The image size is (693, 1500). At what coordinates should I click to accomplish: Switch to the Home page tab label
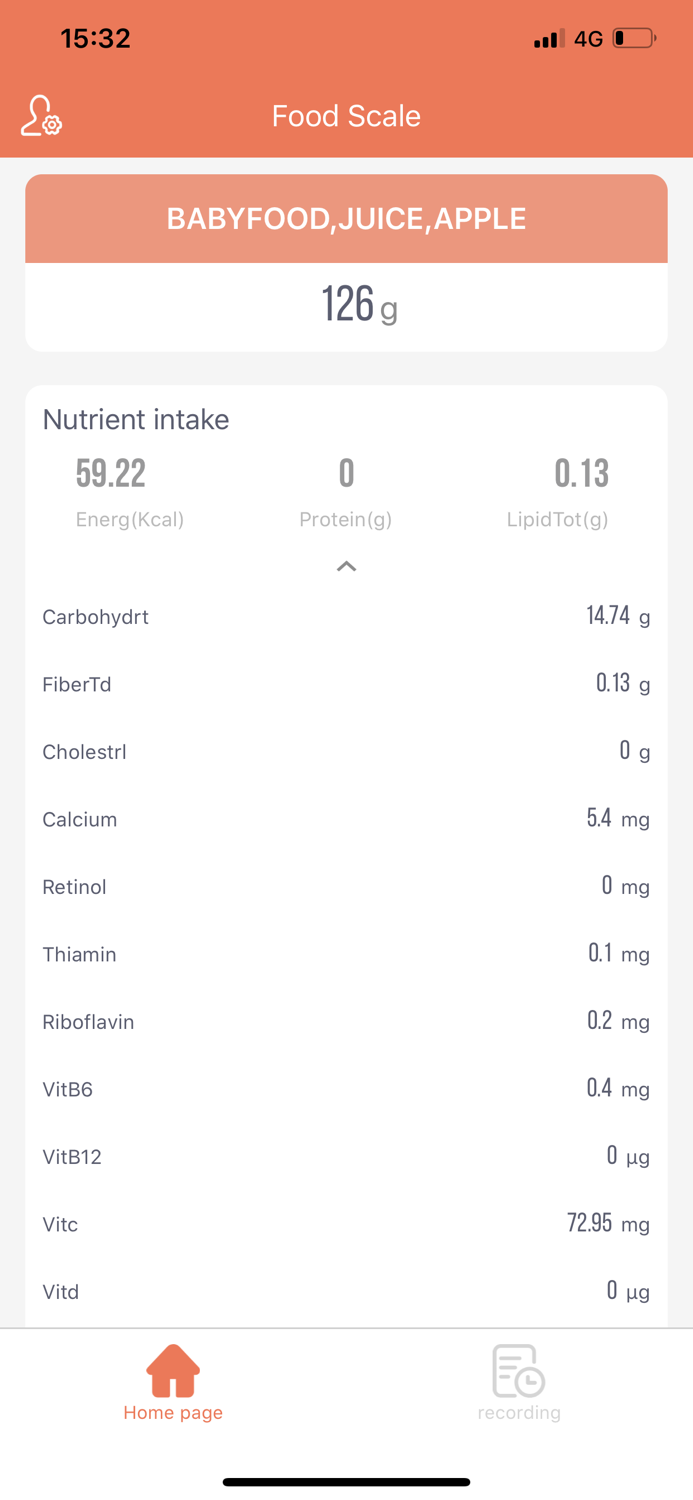click(173, 1412)
